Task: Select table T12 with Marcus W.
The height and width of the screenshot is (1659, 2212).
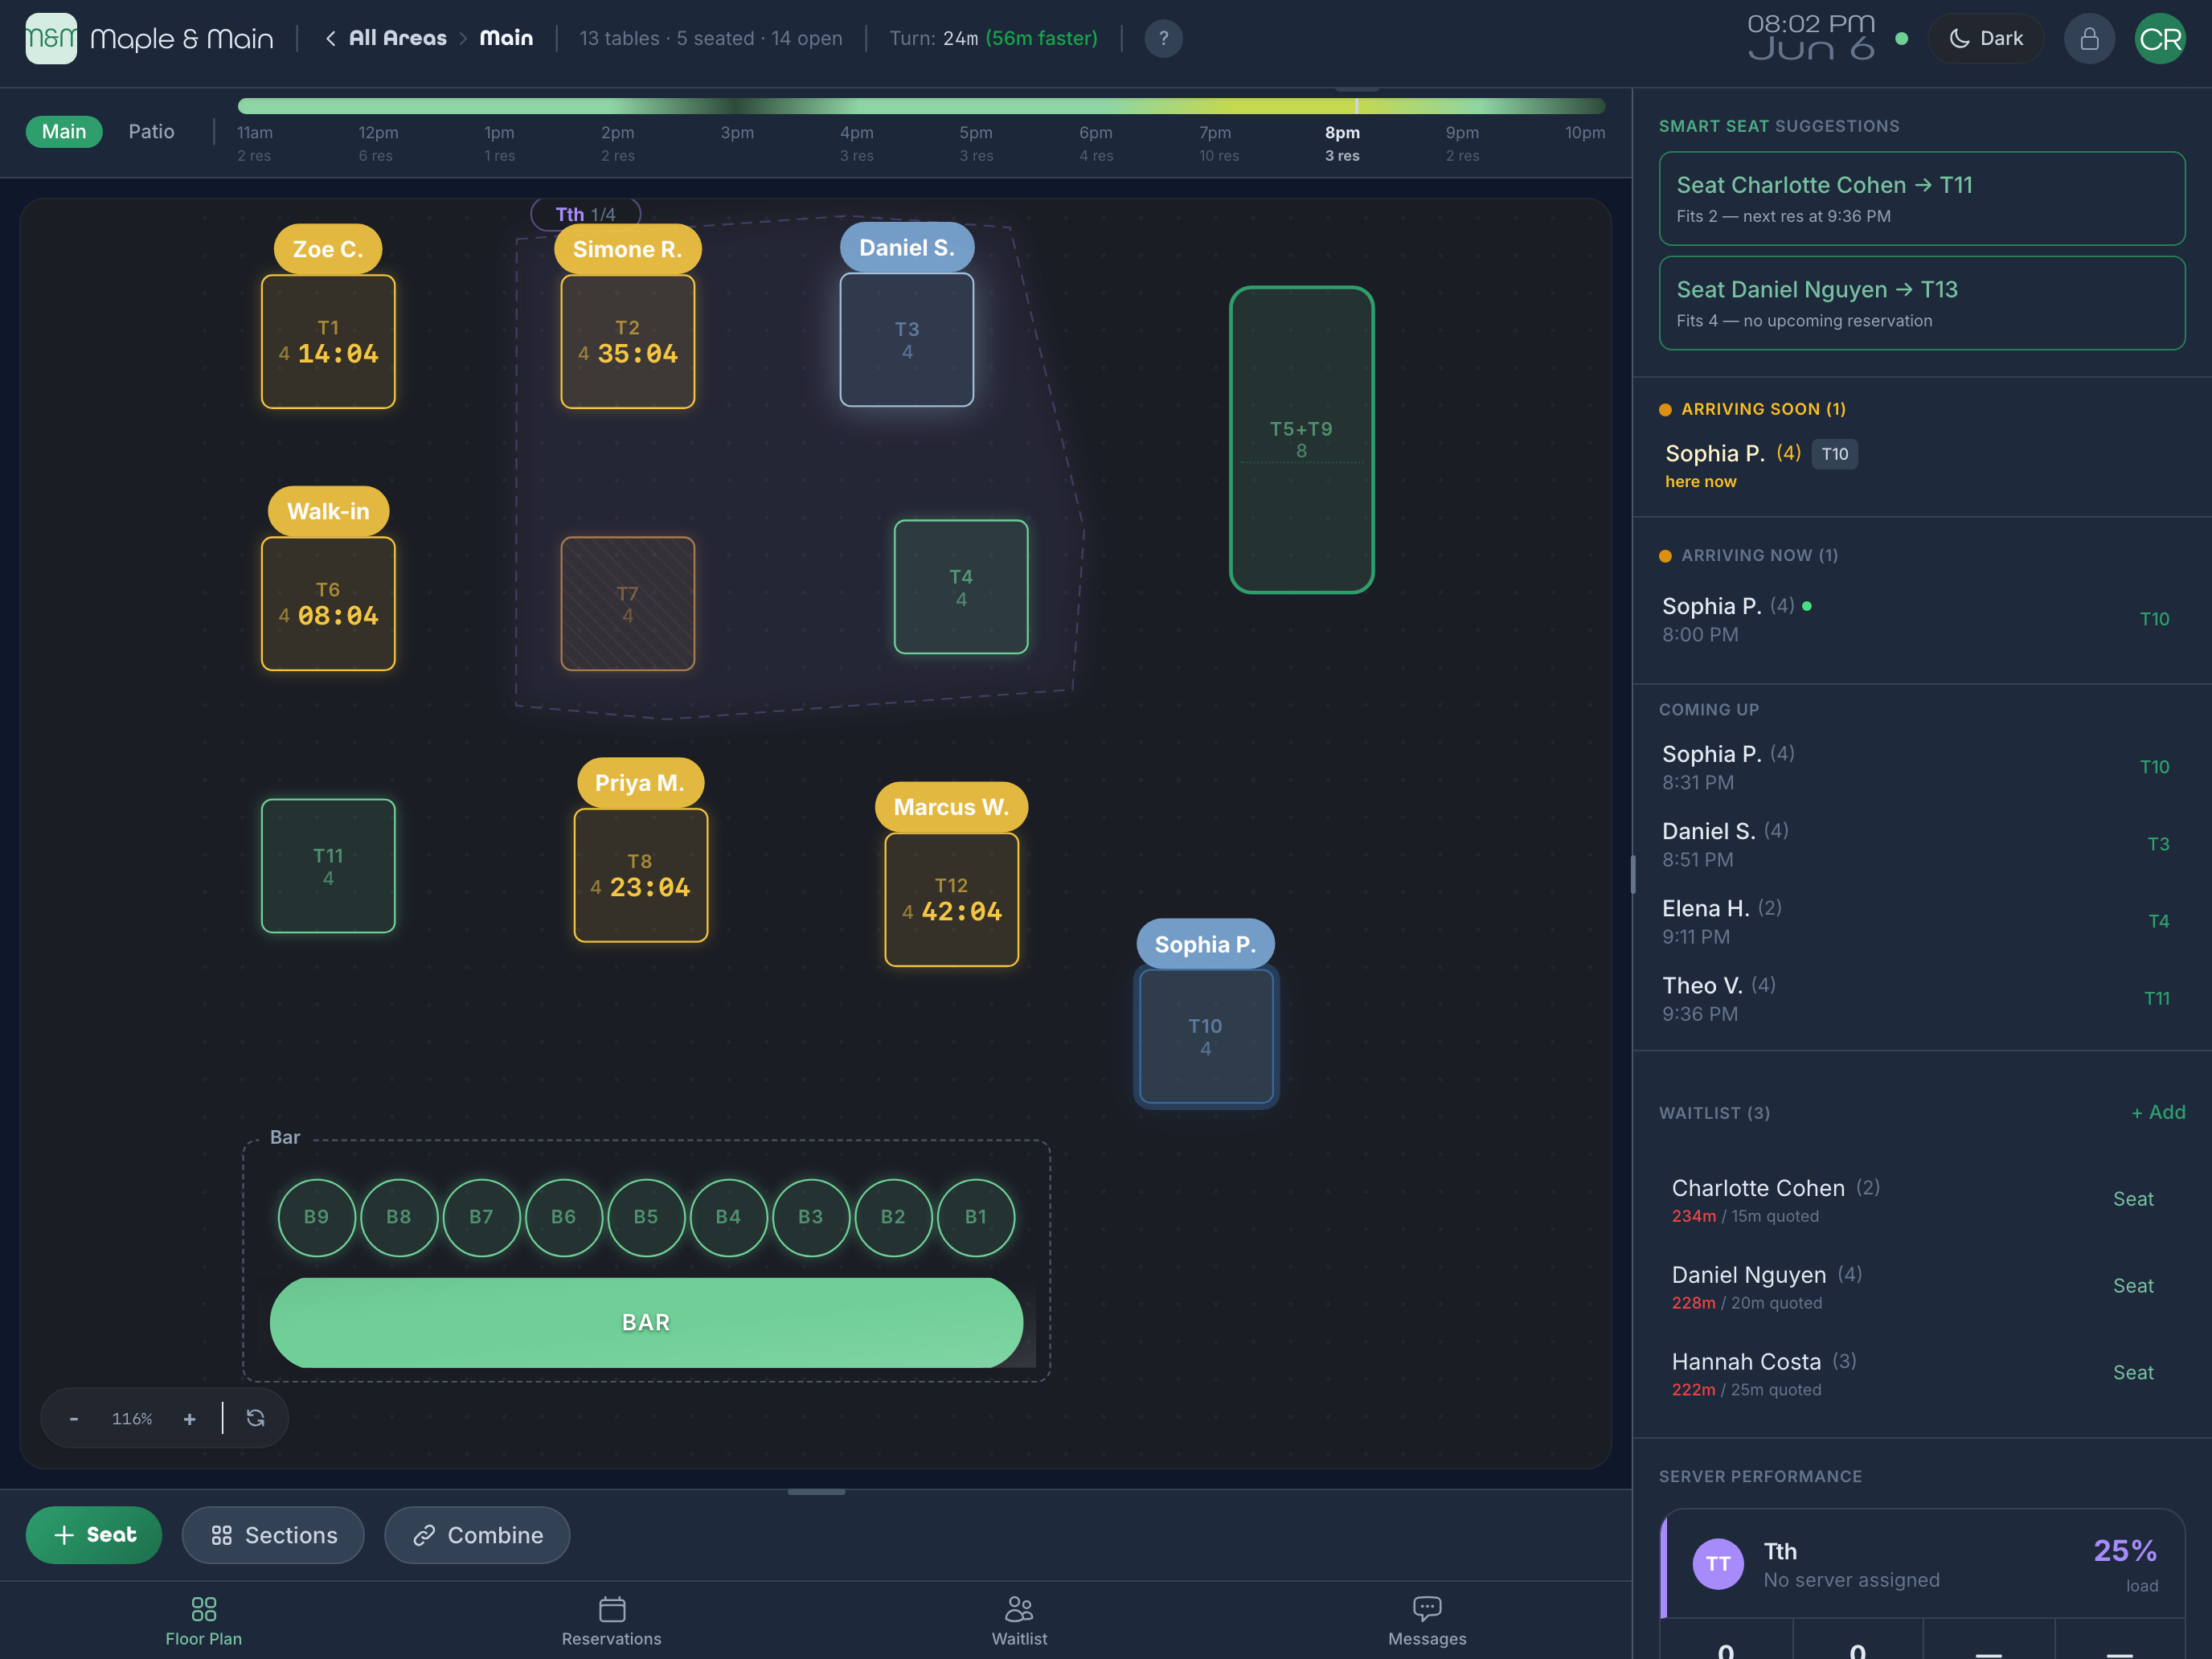Action: tap(951, 899)
